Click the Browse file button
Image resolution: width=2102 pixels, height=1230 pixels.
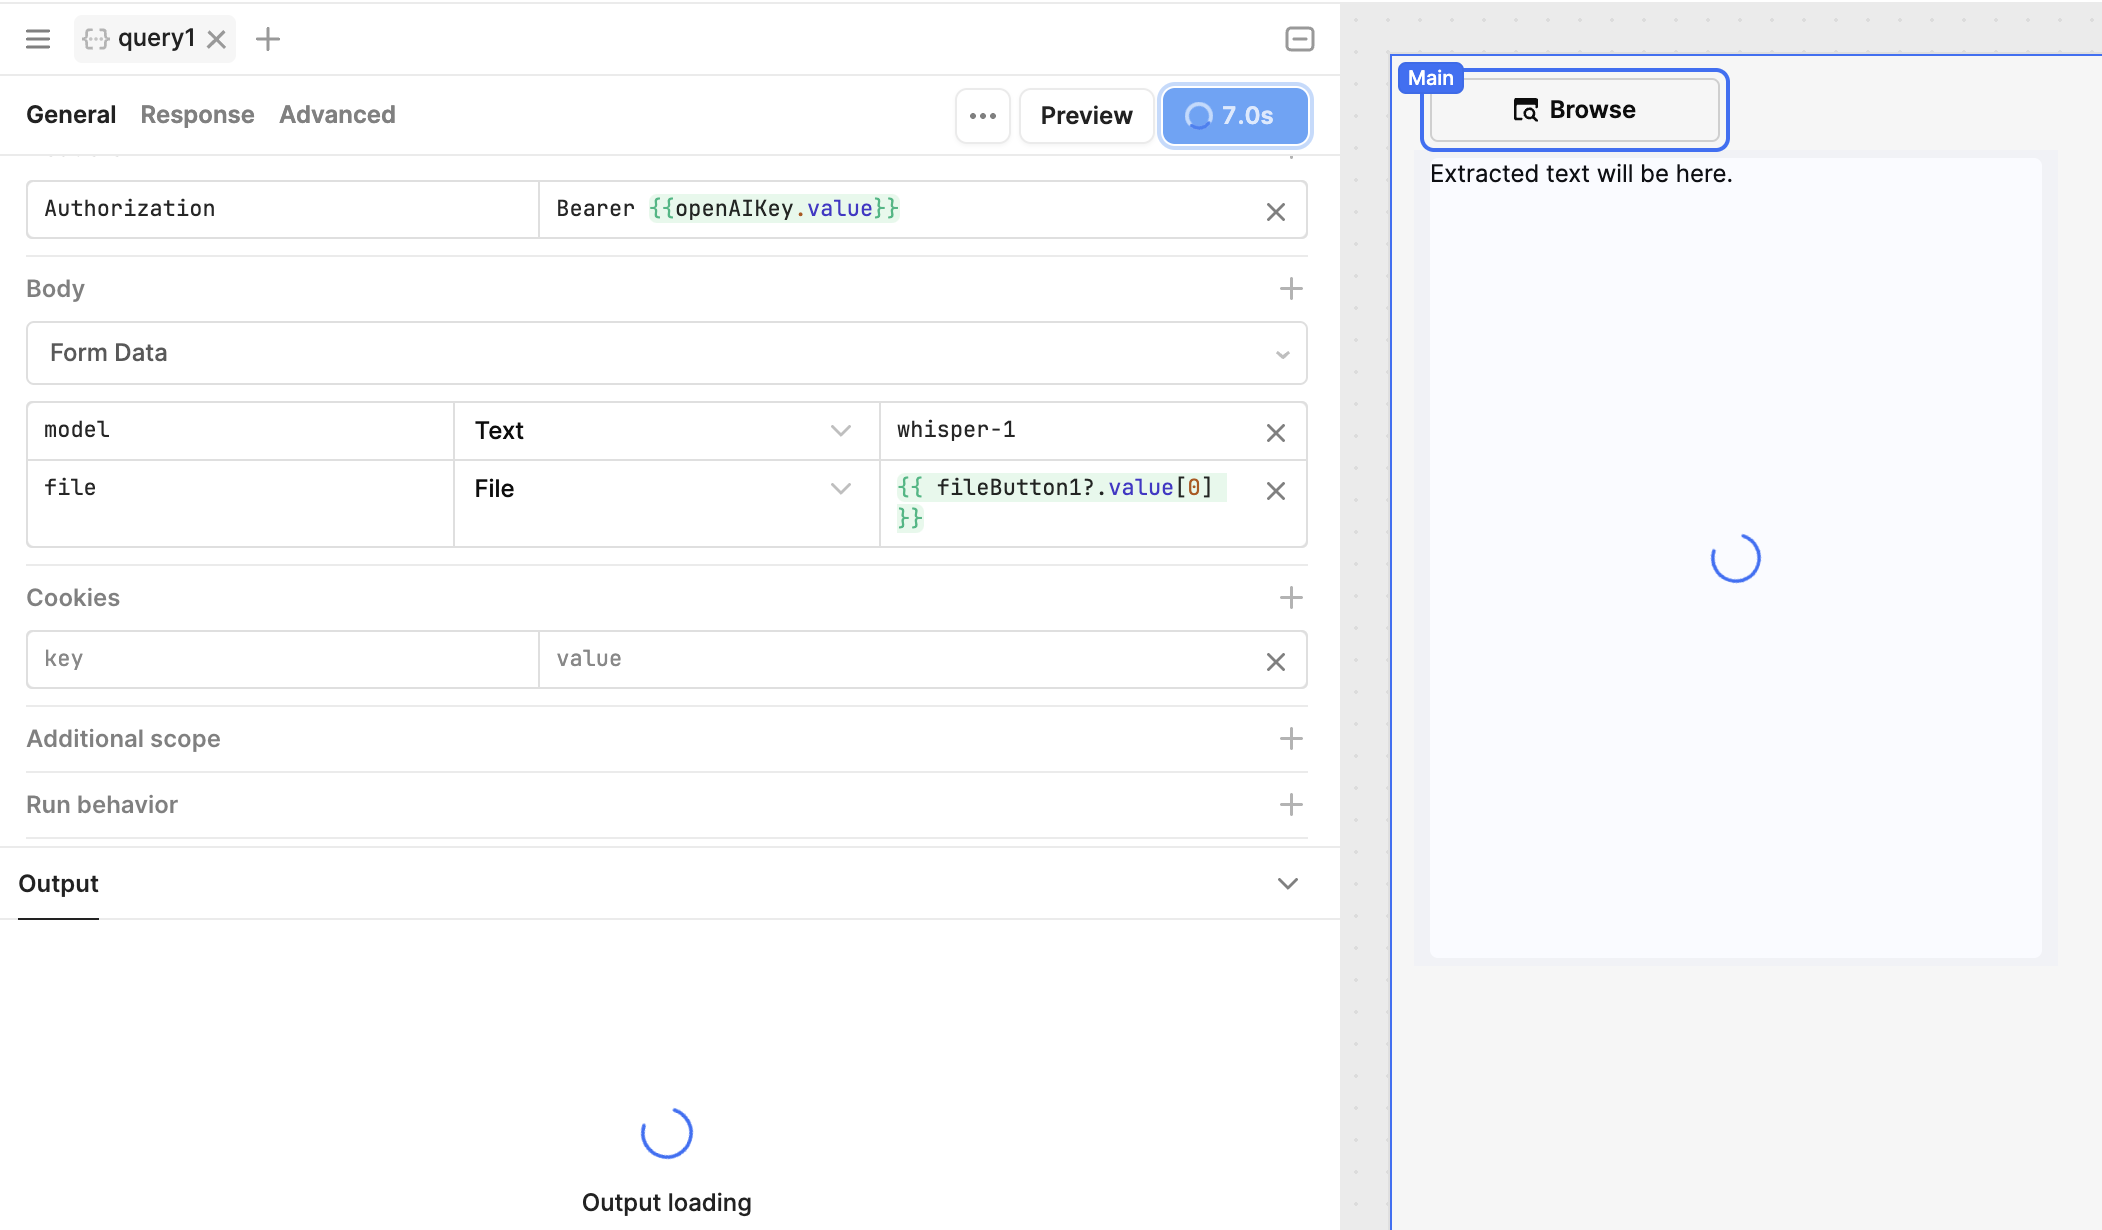1574,110
